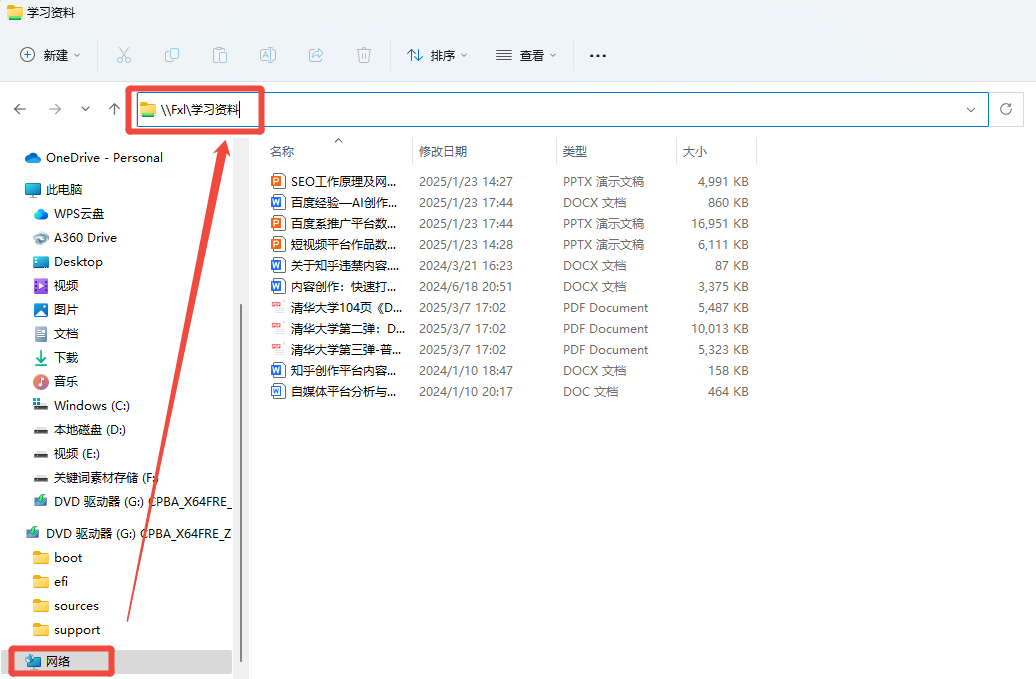This screenshot has height=679, width=1036.
Task: Sort by 修改日期 column header
Action: (x=443, y=152)
